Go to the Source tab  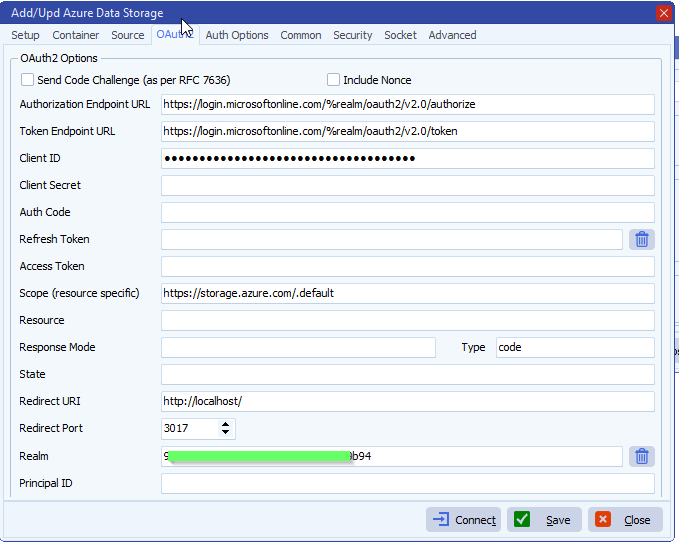coord(127,35)
